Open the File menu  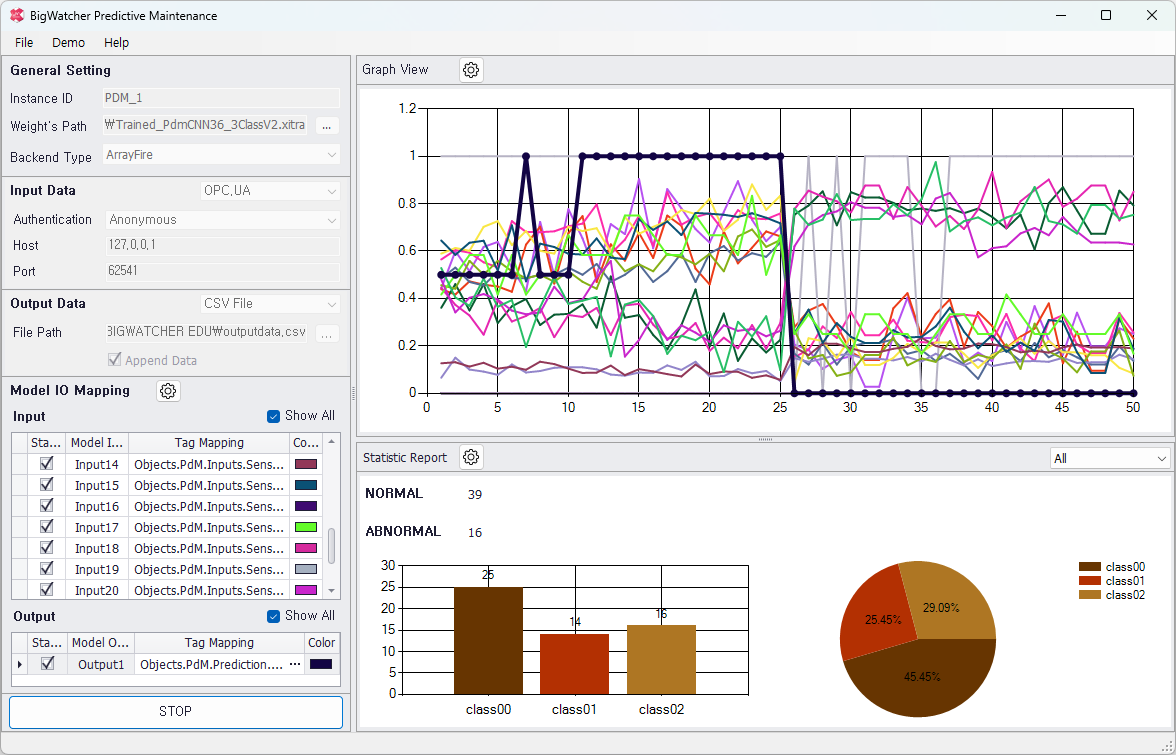(x=24, y=43)
